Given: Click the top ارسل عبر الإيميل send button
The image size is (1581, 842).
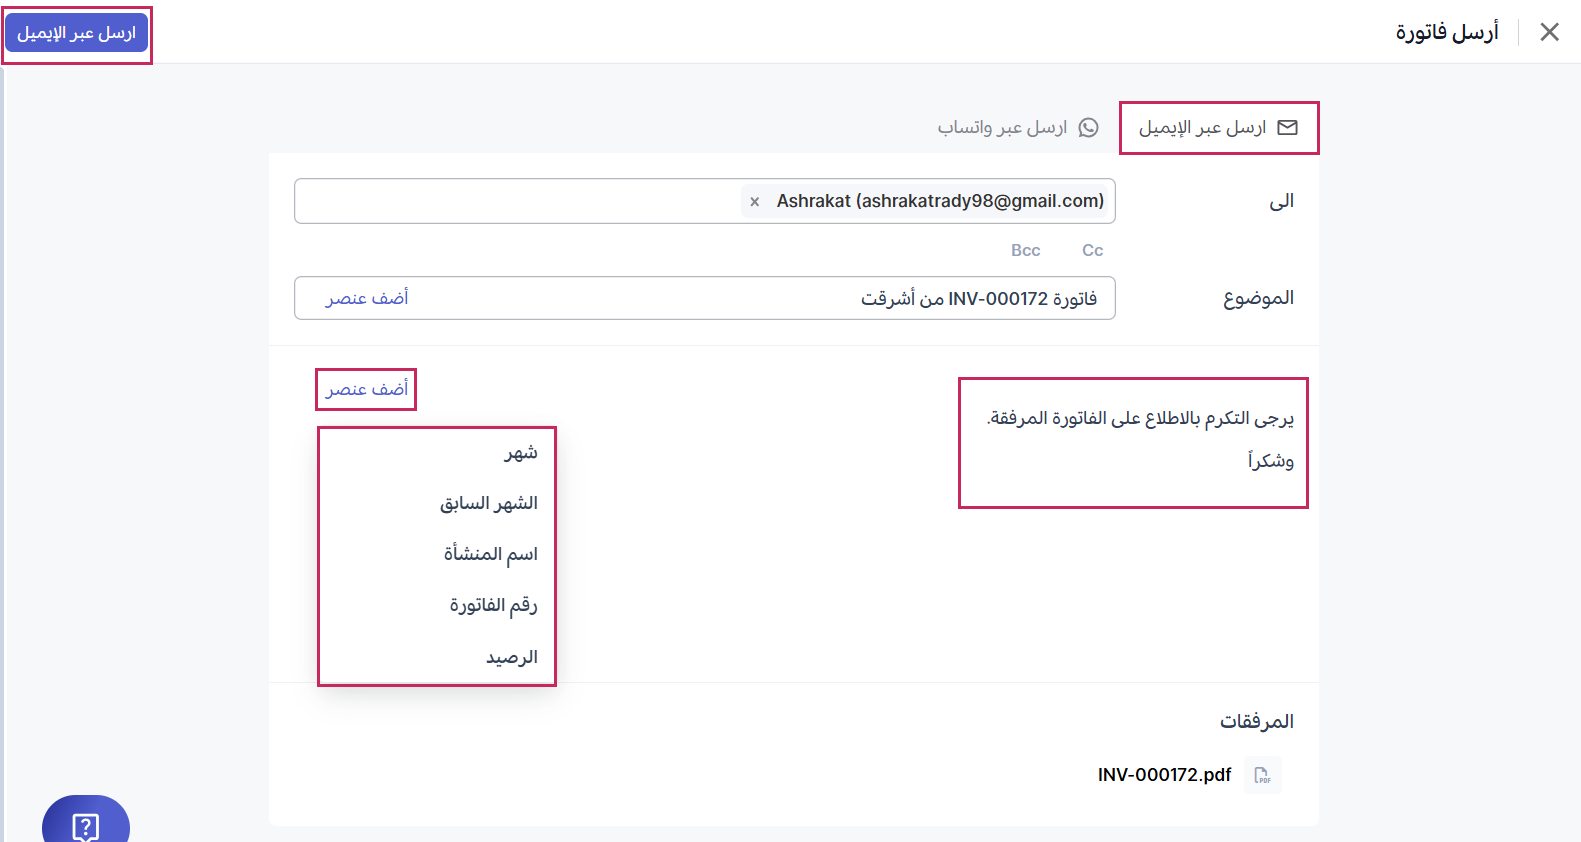Looking at the screenshot, I should coord(77,33).
